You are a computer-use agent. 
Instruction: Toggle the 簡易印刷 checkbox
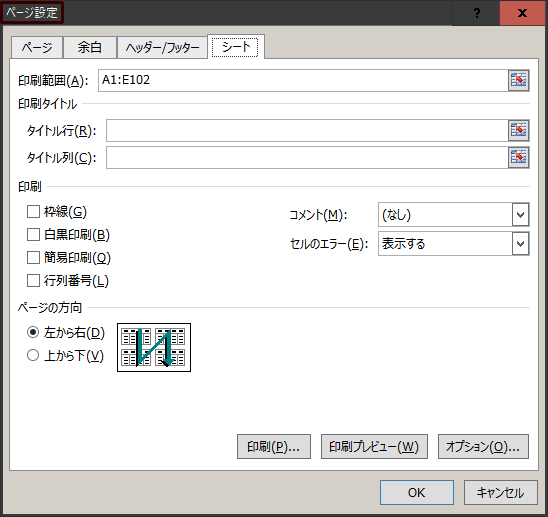pos(33,258)
